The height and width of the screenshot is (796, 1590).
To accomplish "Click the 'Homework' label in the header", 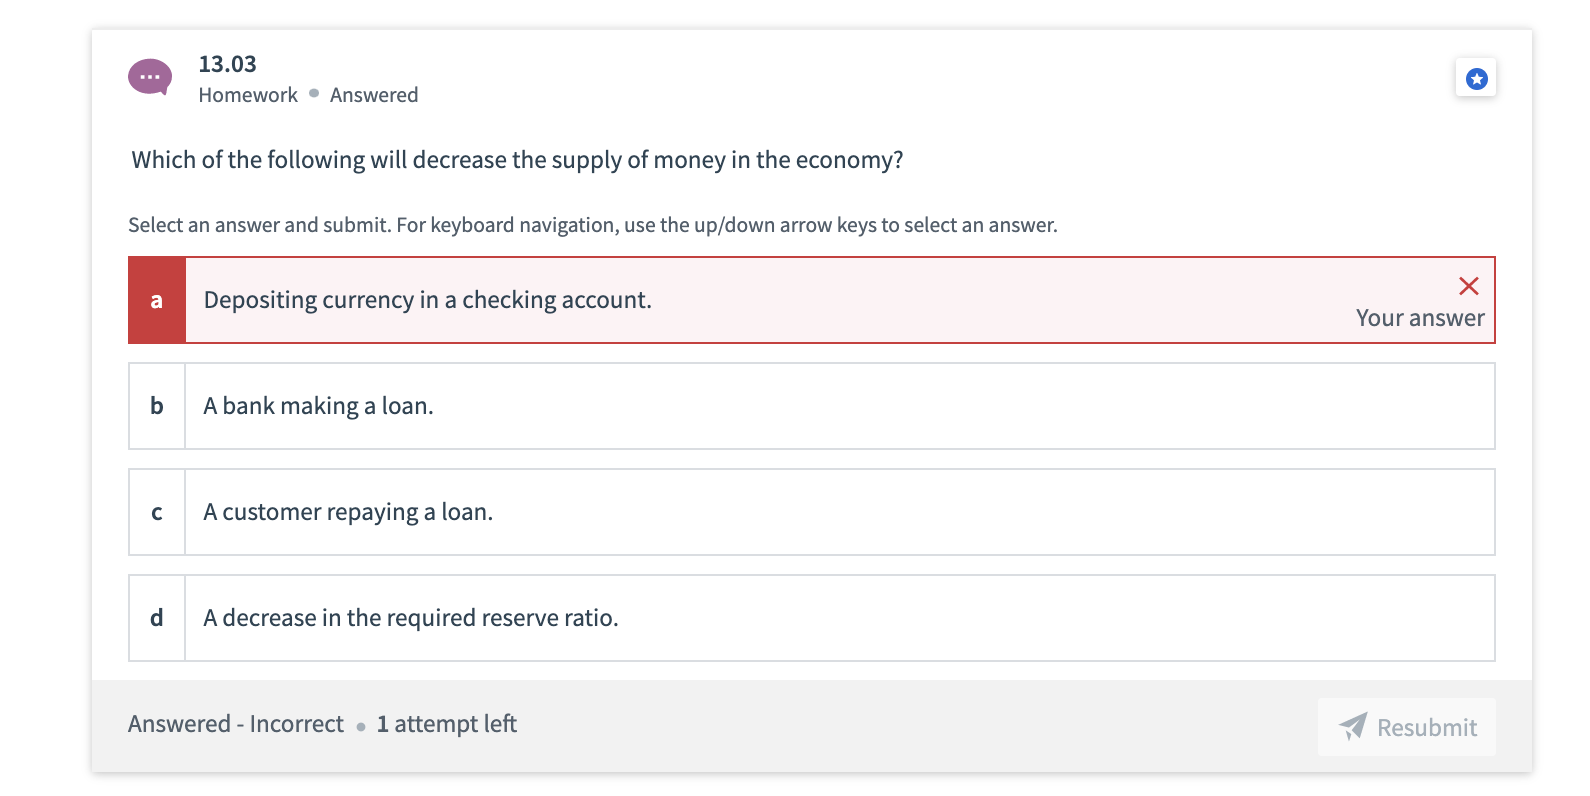I will 247,95.
